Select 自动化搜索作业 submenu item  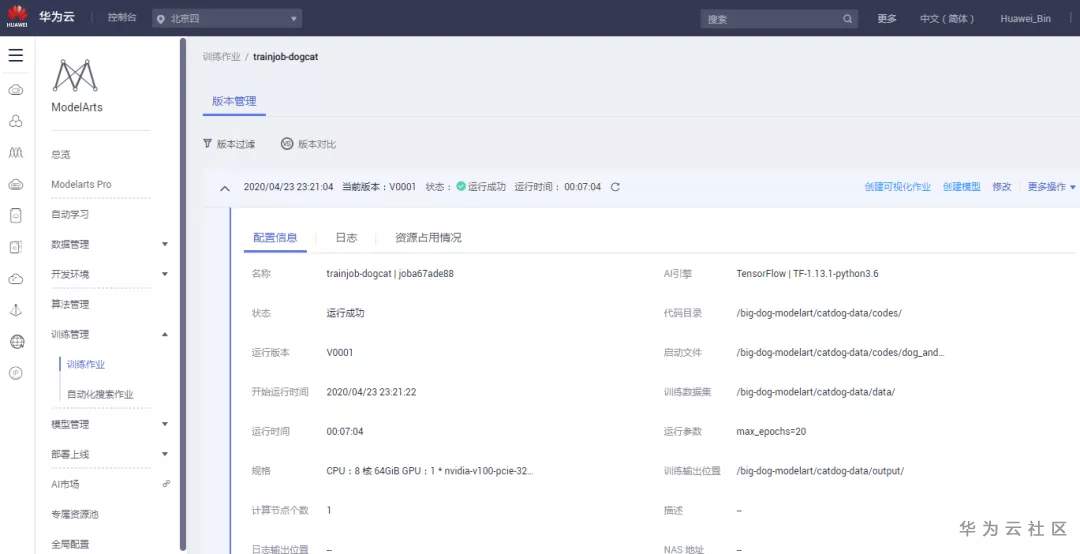point(100,395)
